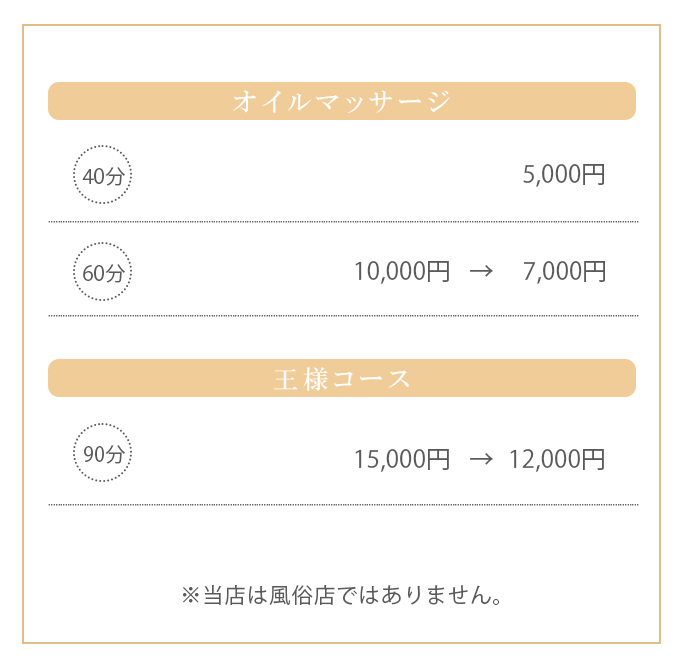The width and height of the screenshot is (683, 669).
Task: Click the dotted divider below the 60分 row
Action: (342, 316)
